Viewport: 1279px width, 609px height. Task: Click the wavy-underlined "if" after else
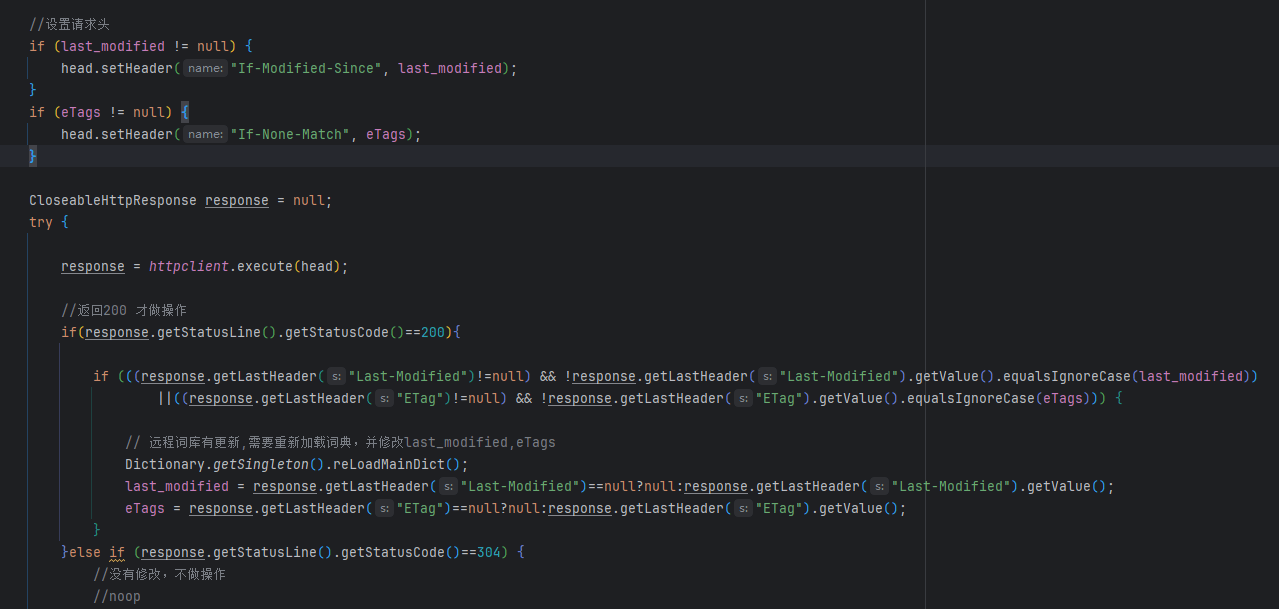pyautogui.click(x=117, y=552)
